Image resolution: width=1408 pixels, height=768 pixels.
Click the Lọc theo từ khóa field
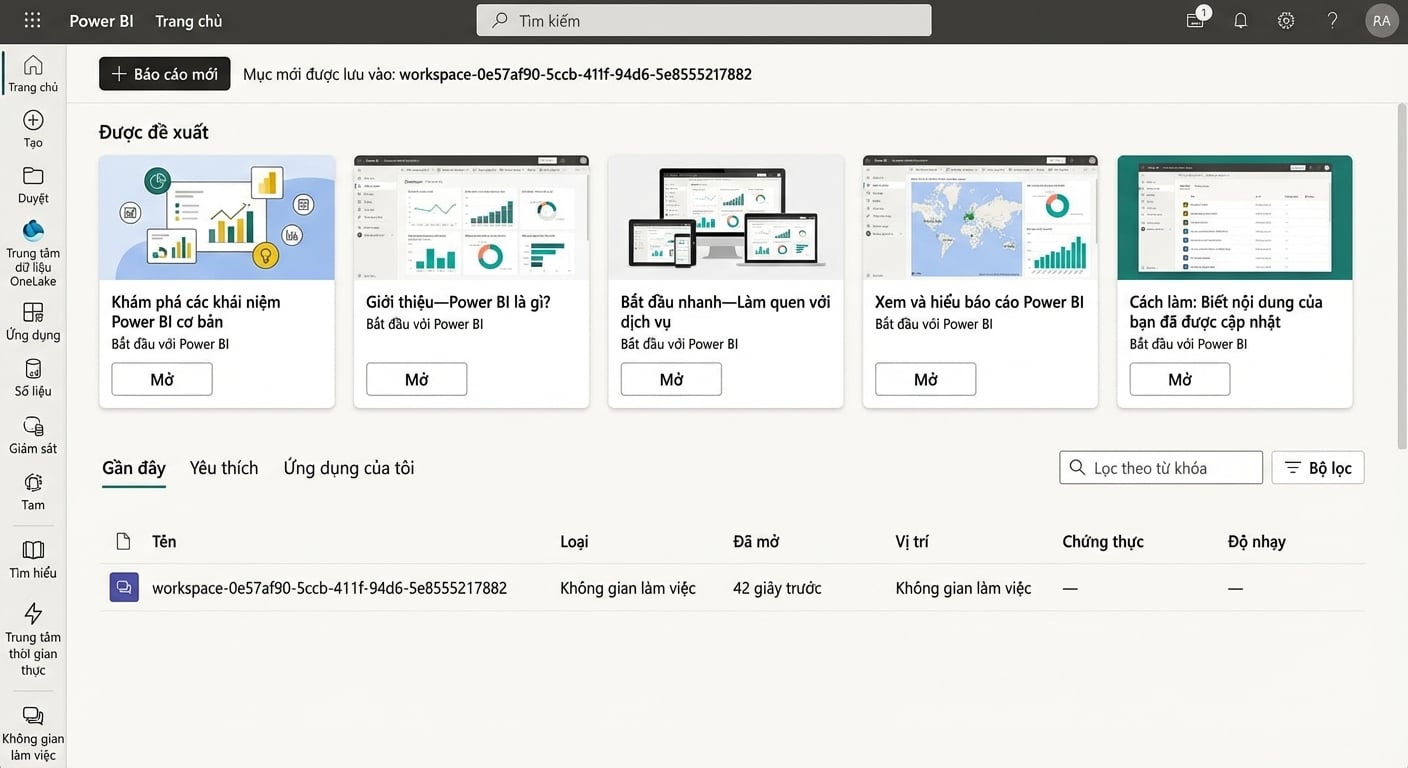coord(1161,467)
